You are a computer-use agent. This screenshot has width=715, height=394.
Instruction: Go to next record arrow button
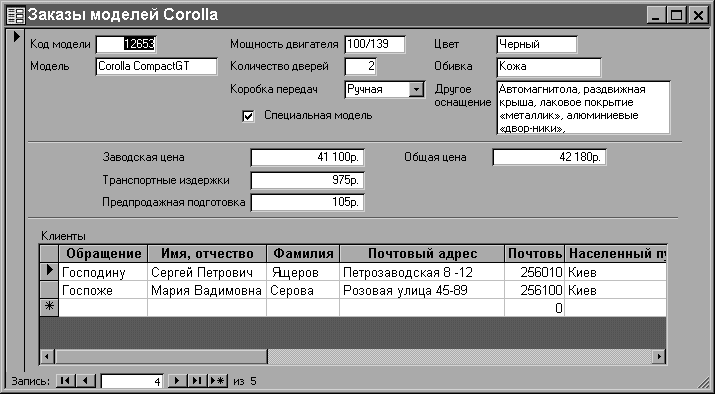[x=178, y=380]
